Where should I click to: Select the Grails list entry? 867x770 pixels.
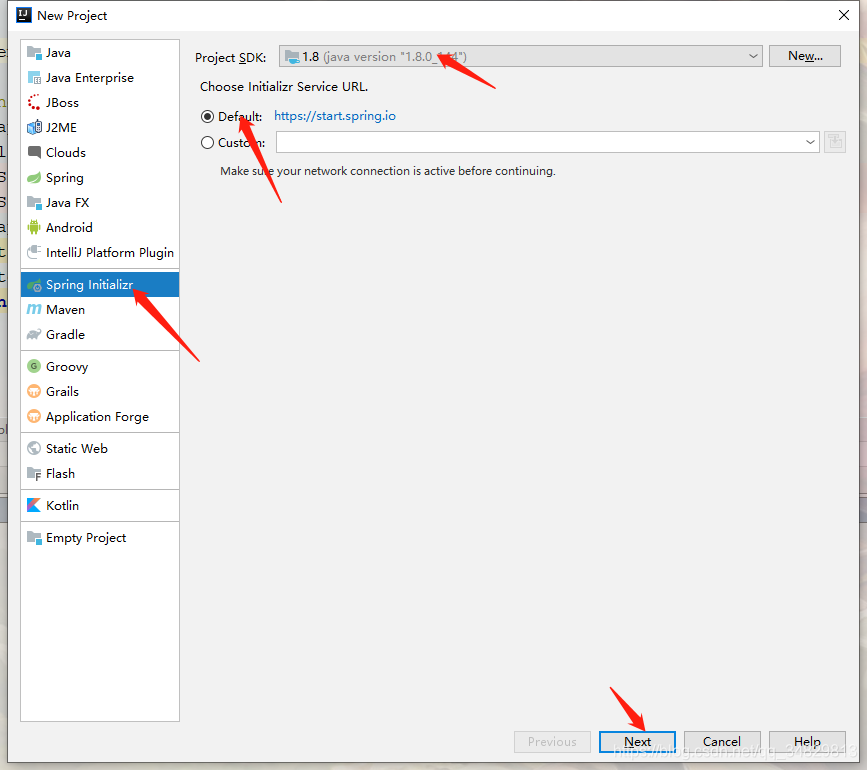click(x=100, y=391)
